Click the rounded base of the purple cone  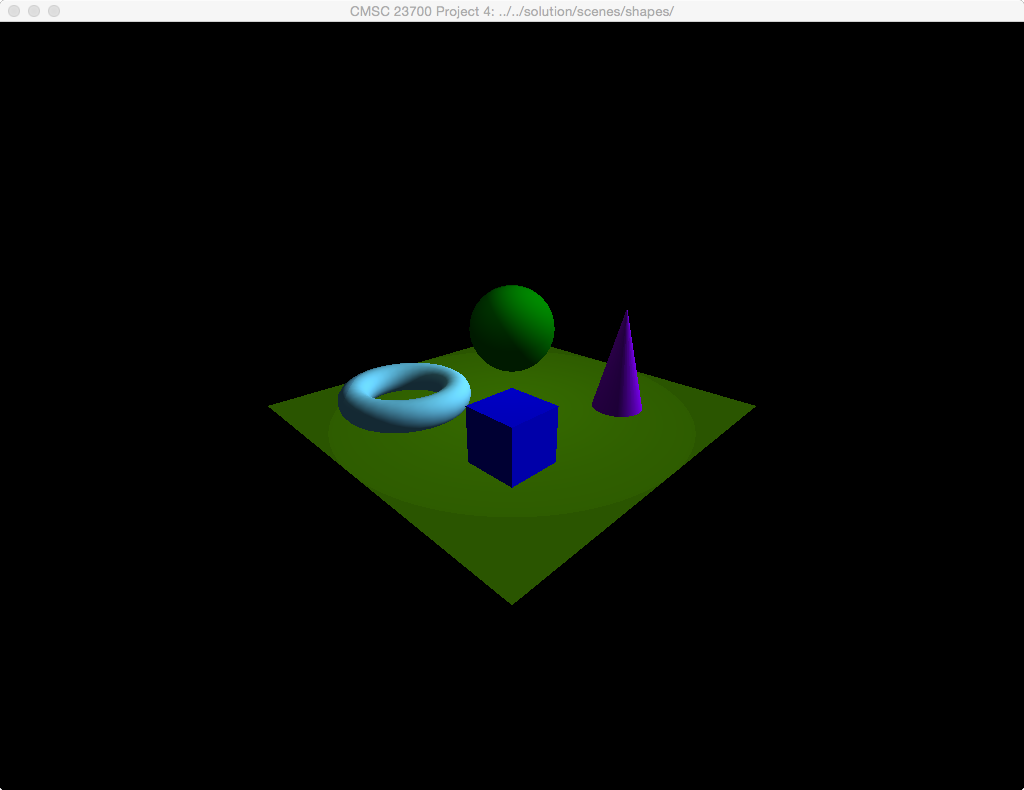click(617, 410)
